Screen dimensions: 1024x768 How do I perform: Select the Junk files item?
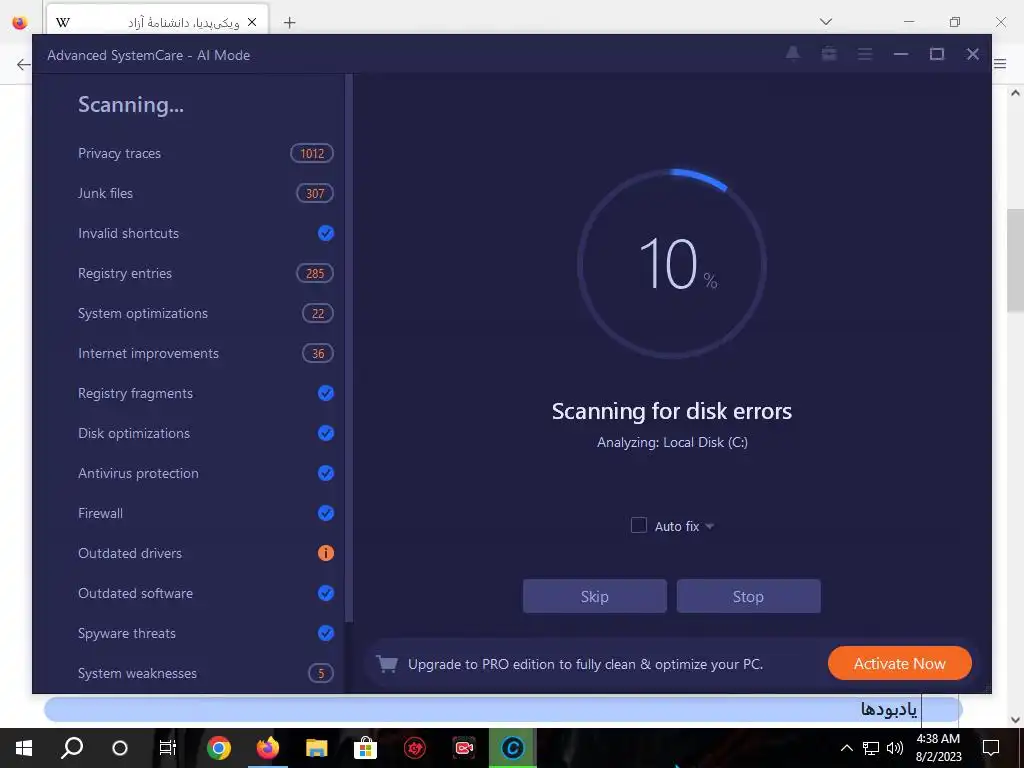click(x=105, y=193)
